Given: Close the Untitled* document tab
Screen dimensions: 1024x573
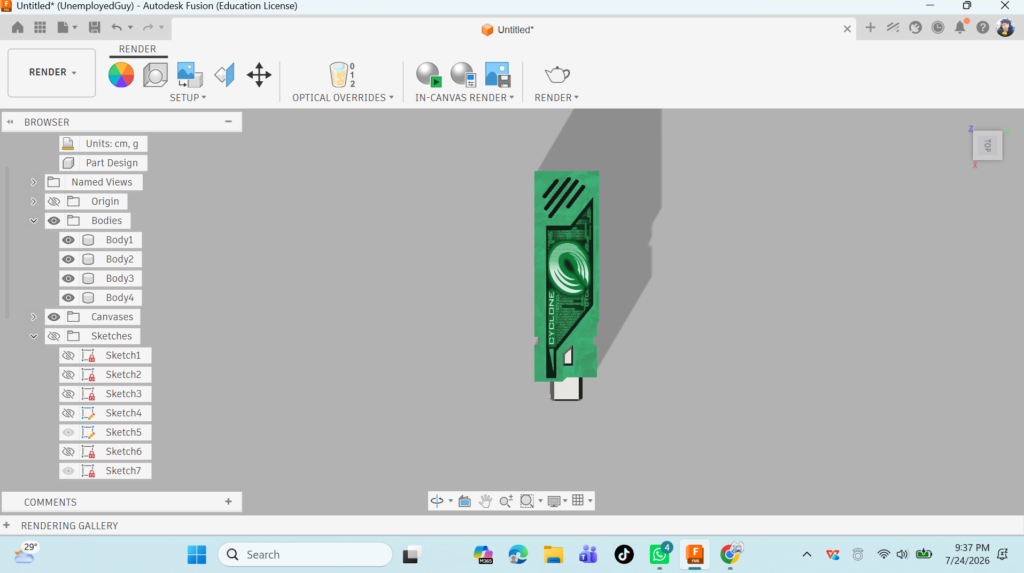Looking at the screenshot, I should (x=847, y=29).
